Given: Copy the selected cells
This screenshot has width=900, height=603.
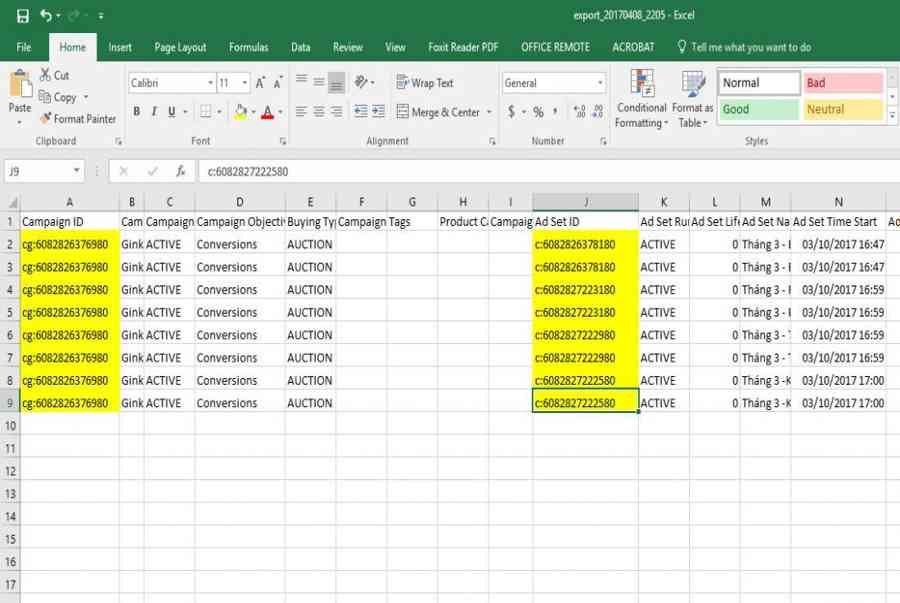Looking at the screenshot, I should pos(58,97).
